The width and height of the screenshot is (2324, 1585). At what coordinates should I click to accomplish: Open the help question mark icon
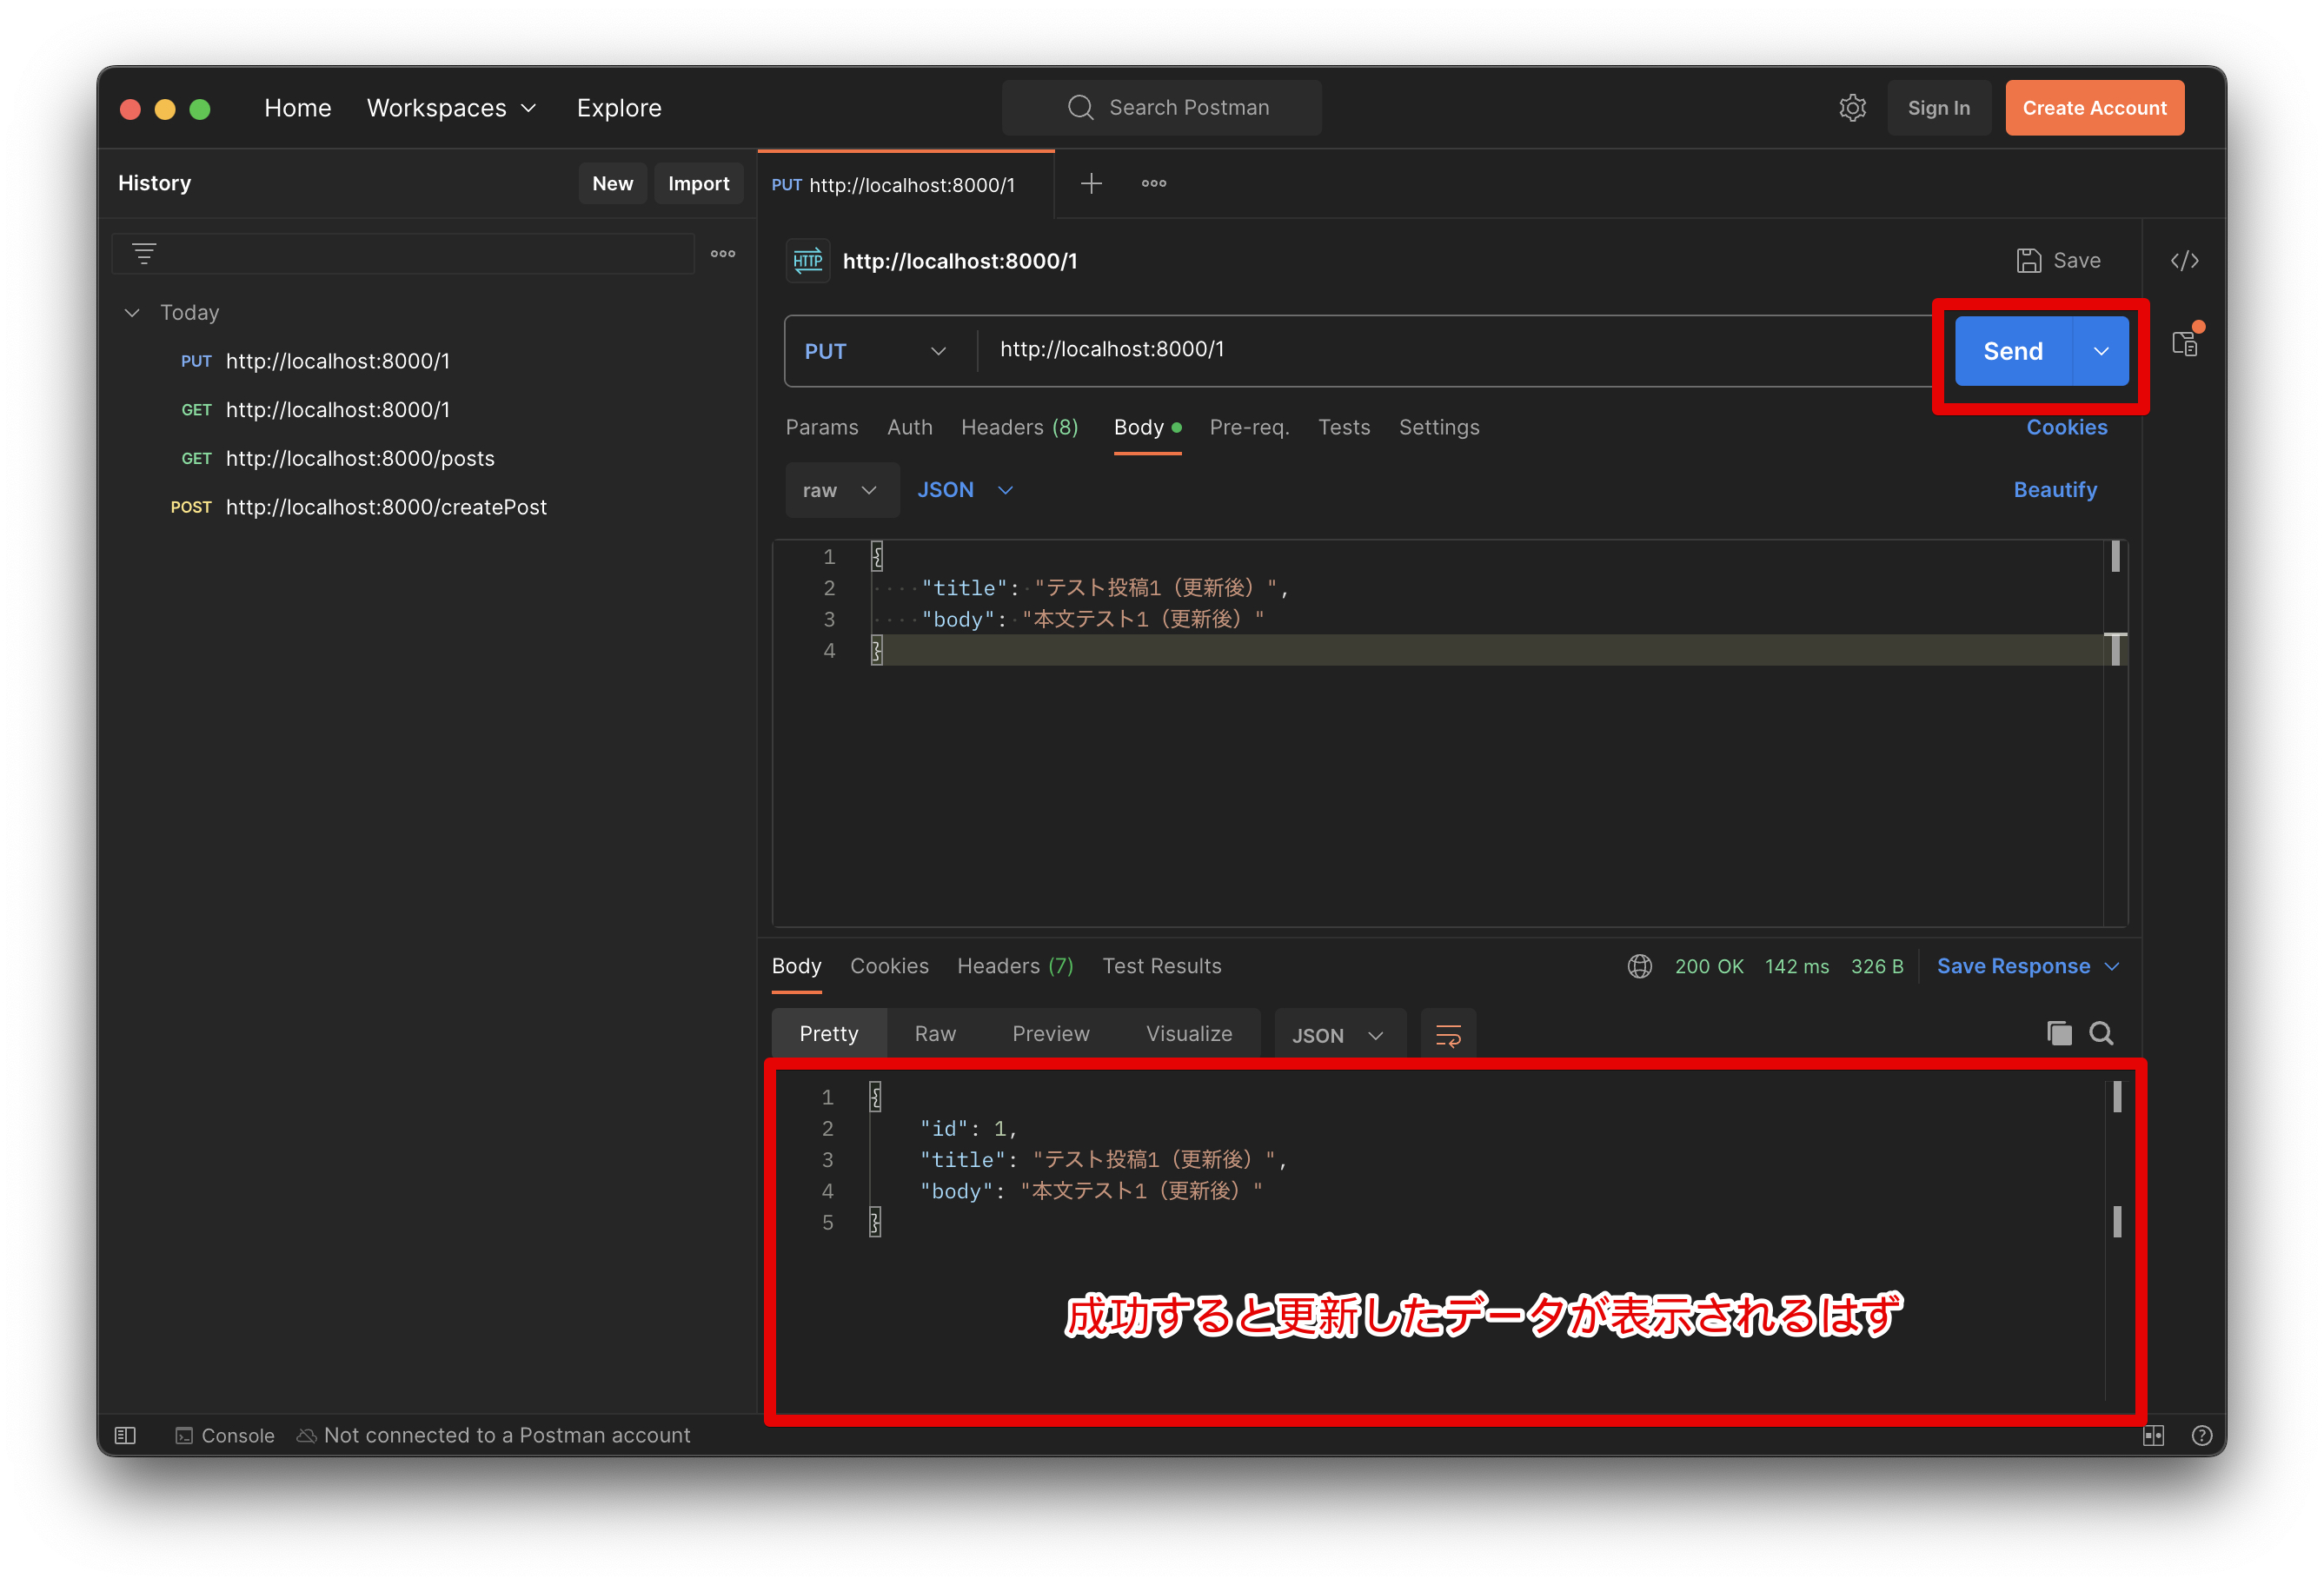click(x=2201, y=1435)
